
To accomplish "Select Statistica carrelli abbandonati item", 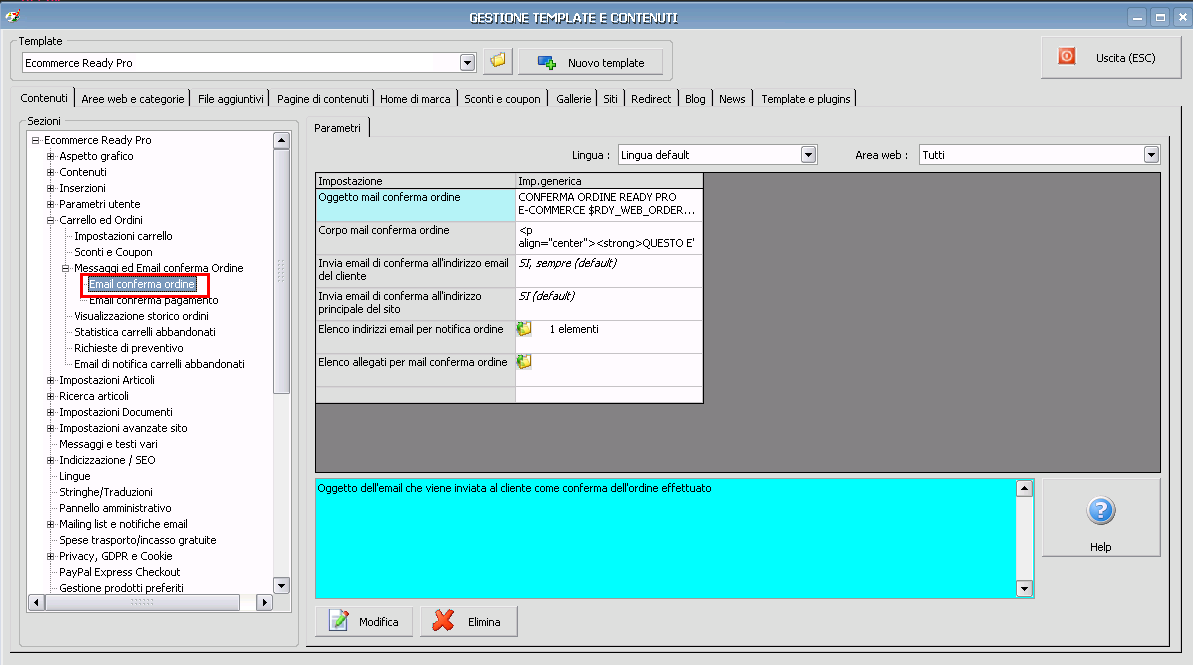I will 145,332.
